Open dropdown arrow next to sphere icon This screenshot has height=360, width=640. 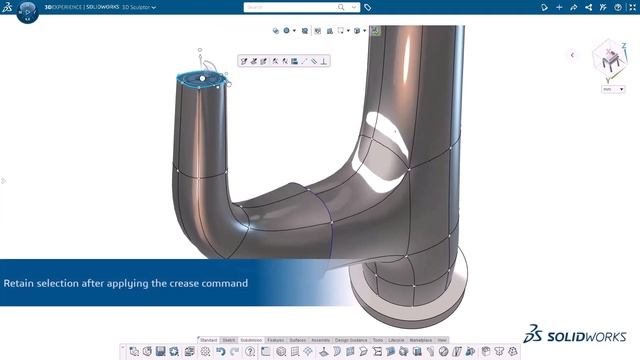click(x=294, y=31)
